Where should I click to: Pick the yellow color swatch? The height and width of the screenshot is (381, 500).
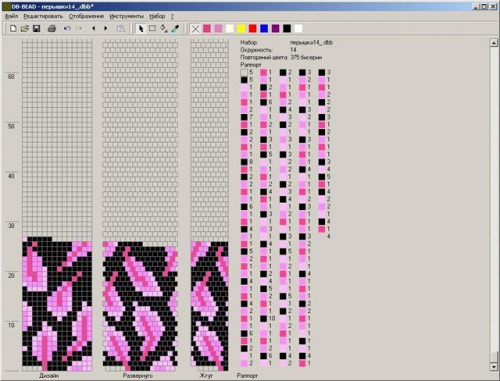pyautogui.click(x=241, y=29)
